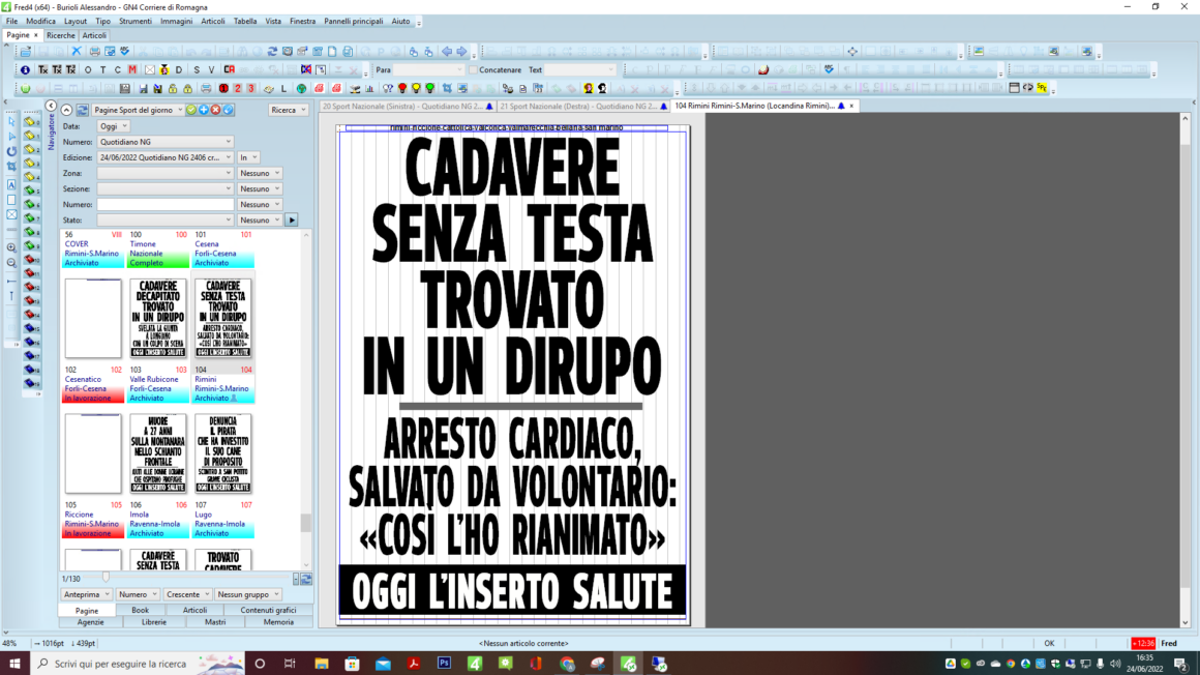Image resolution: width=1200 pixels, height=675 pixels.
Task: Click the blue info icon in toolbar
Action: 25,70
